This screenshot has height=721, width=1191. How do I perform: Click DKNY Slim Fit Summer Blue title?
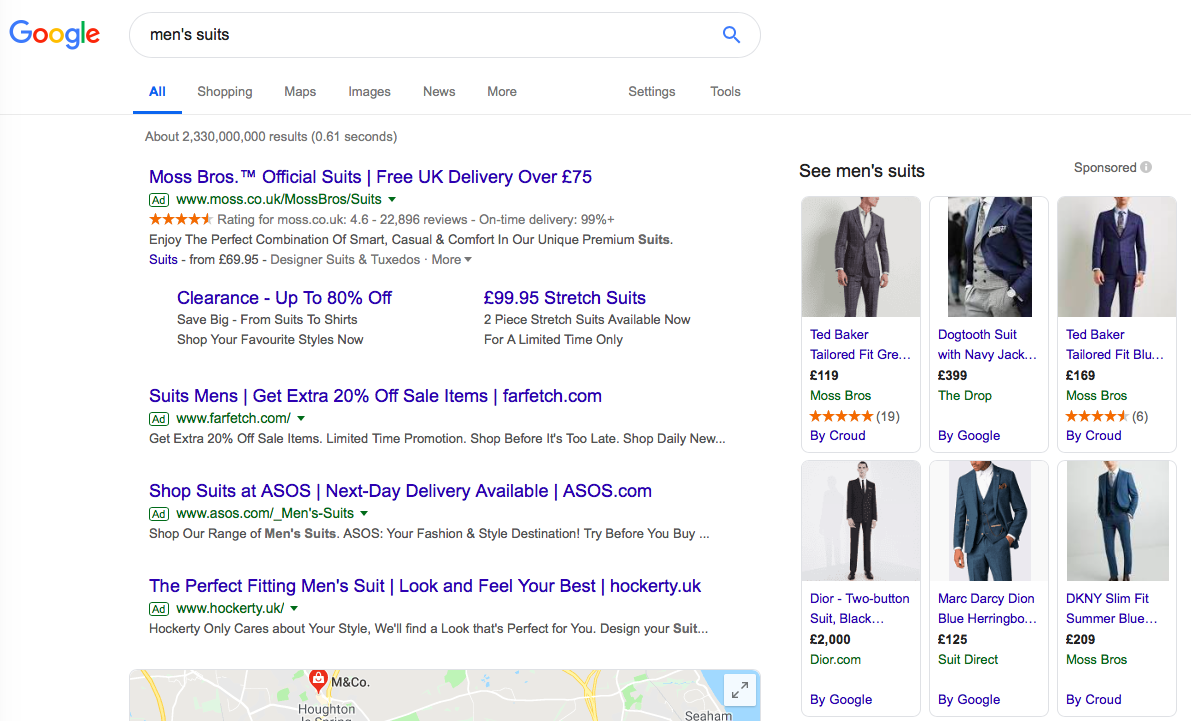point(1111,609)
